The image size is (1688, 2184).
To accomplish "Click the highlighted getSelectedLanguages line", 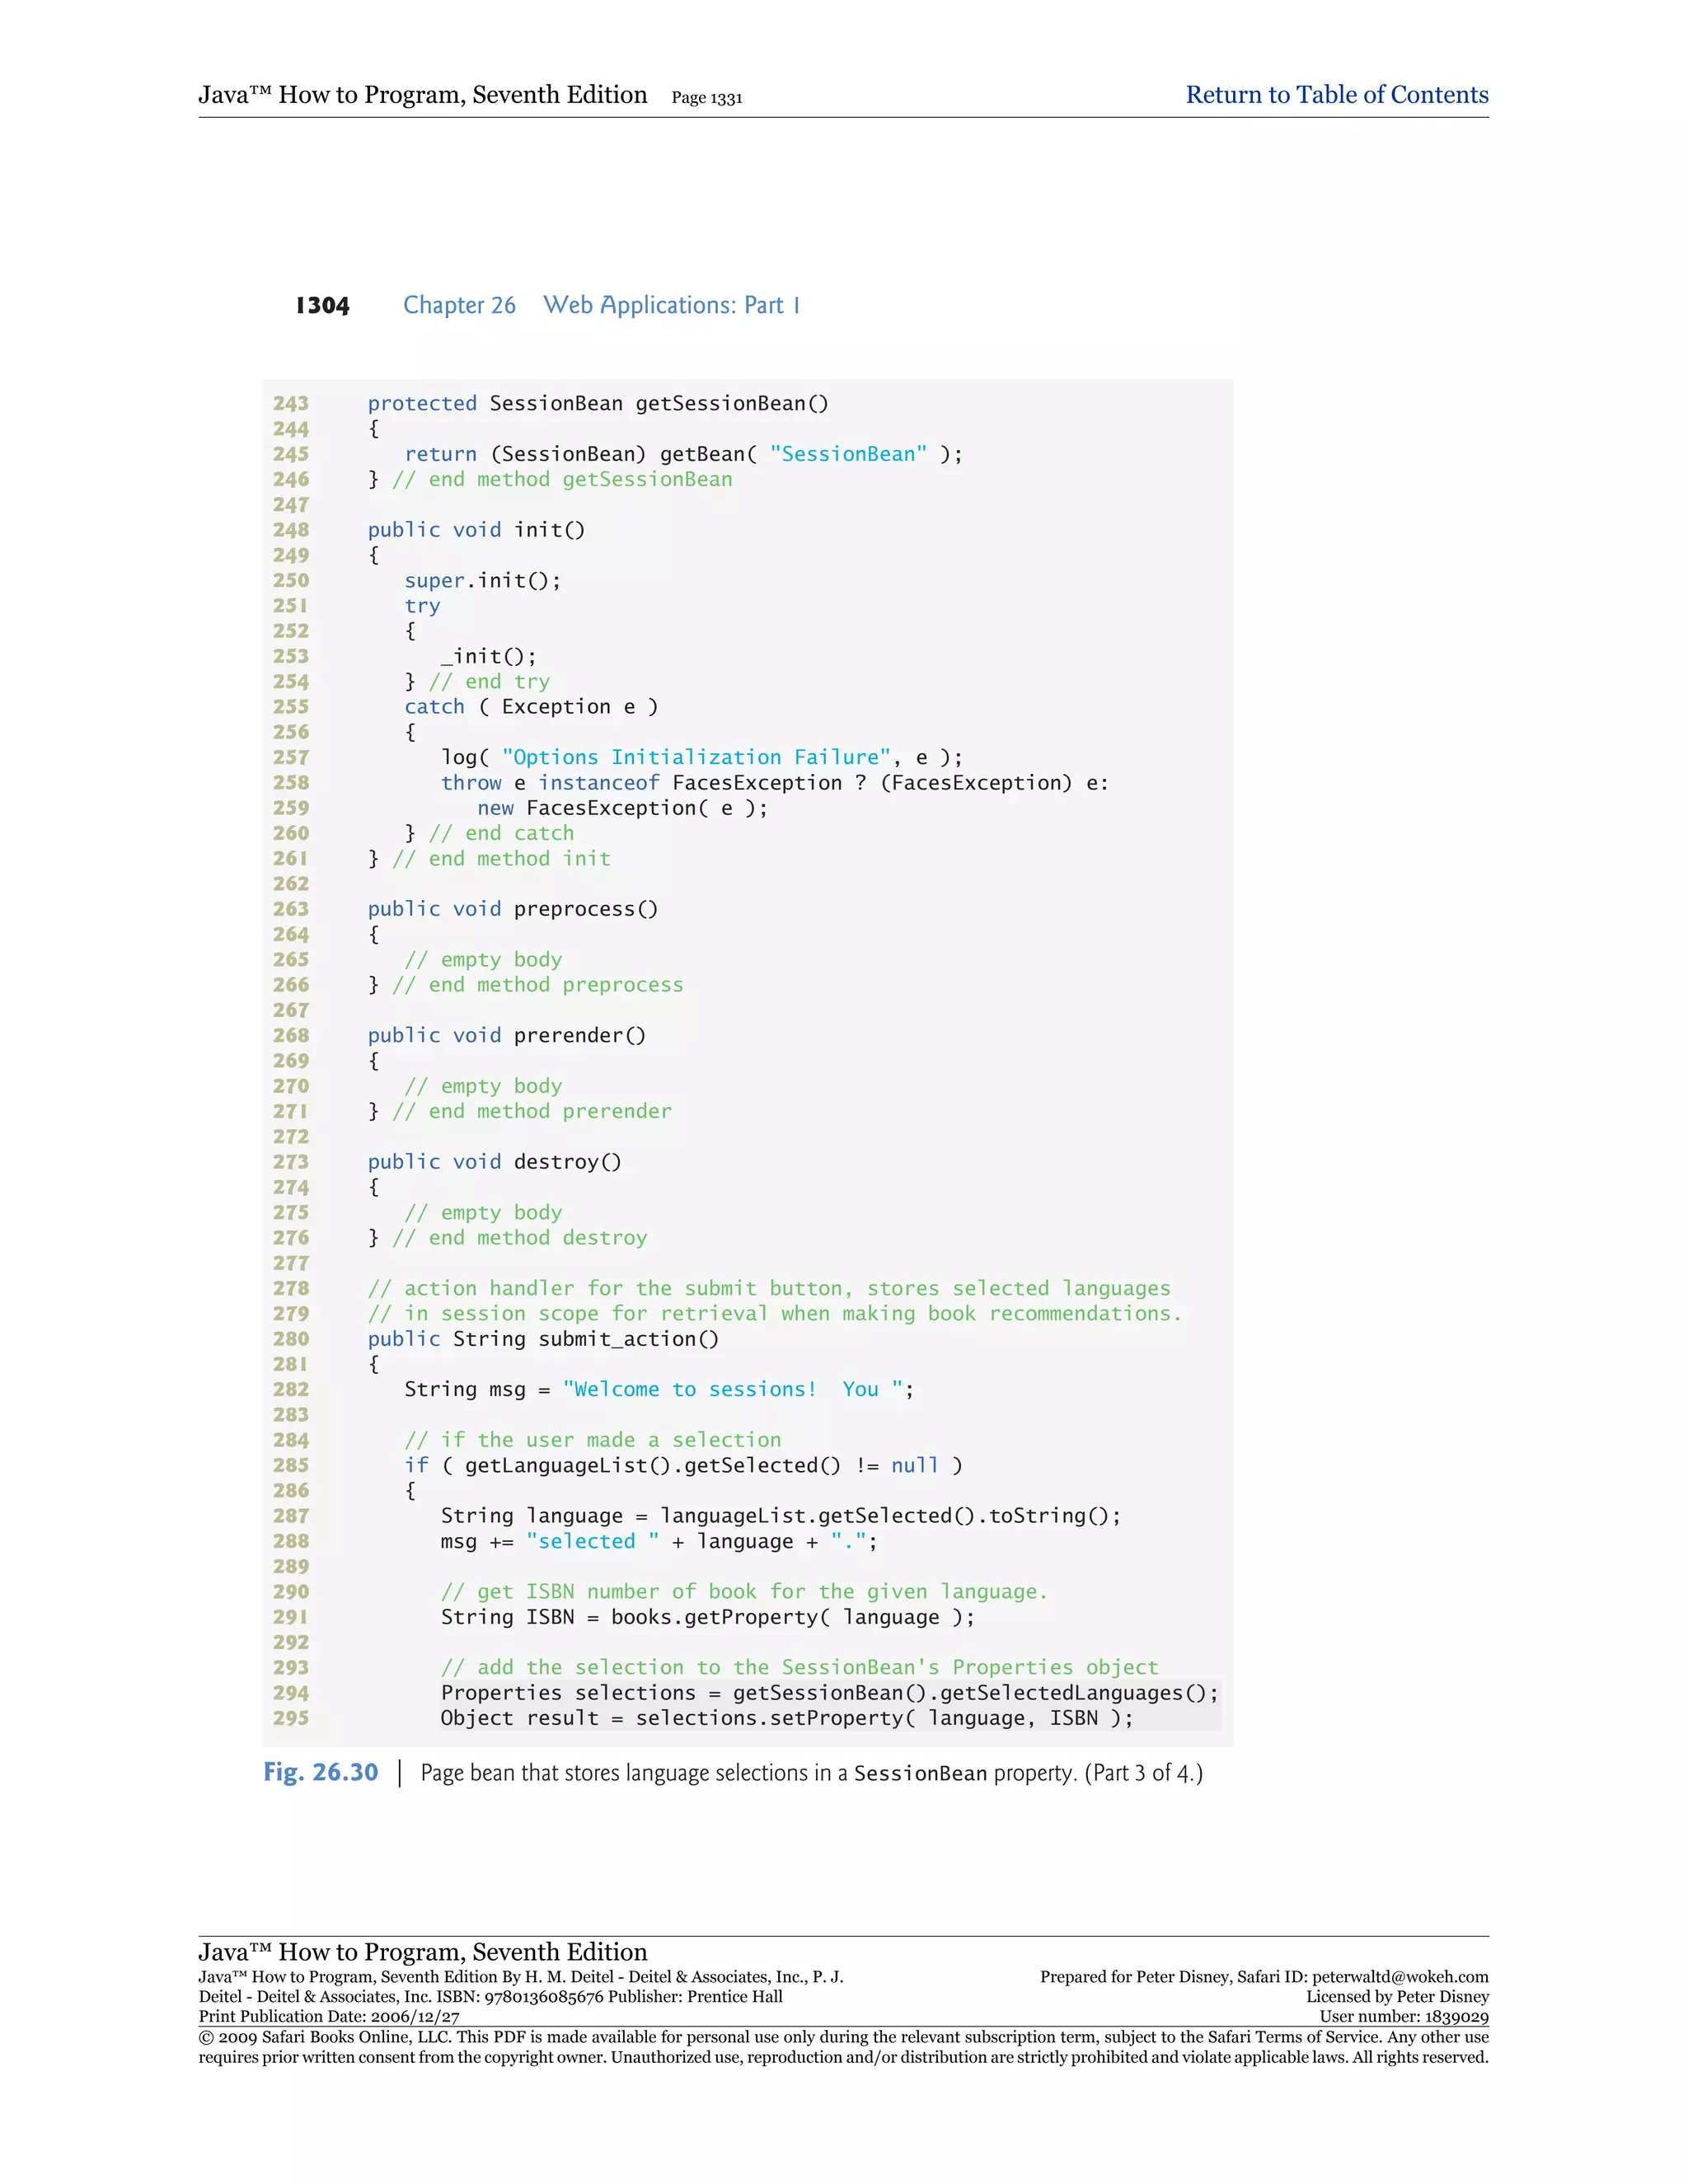I will (829, 1693).
